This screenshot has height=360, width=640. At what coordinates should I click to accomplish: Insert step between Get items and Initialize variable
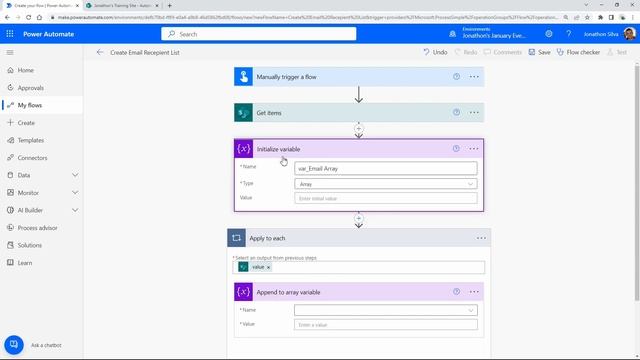(x=358, y=129)
